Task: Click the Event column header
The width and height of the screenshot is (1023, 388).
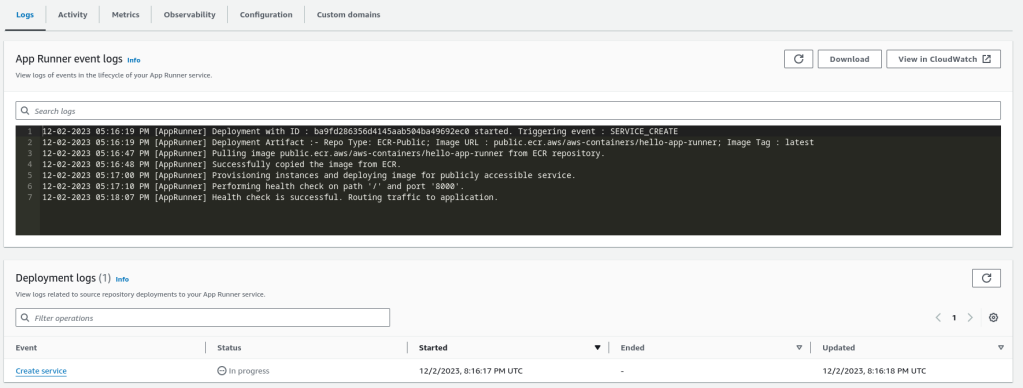Action: click(x=26, y=348)
